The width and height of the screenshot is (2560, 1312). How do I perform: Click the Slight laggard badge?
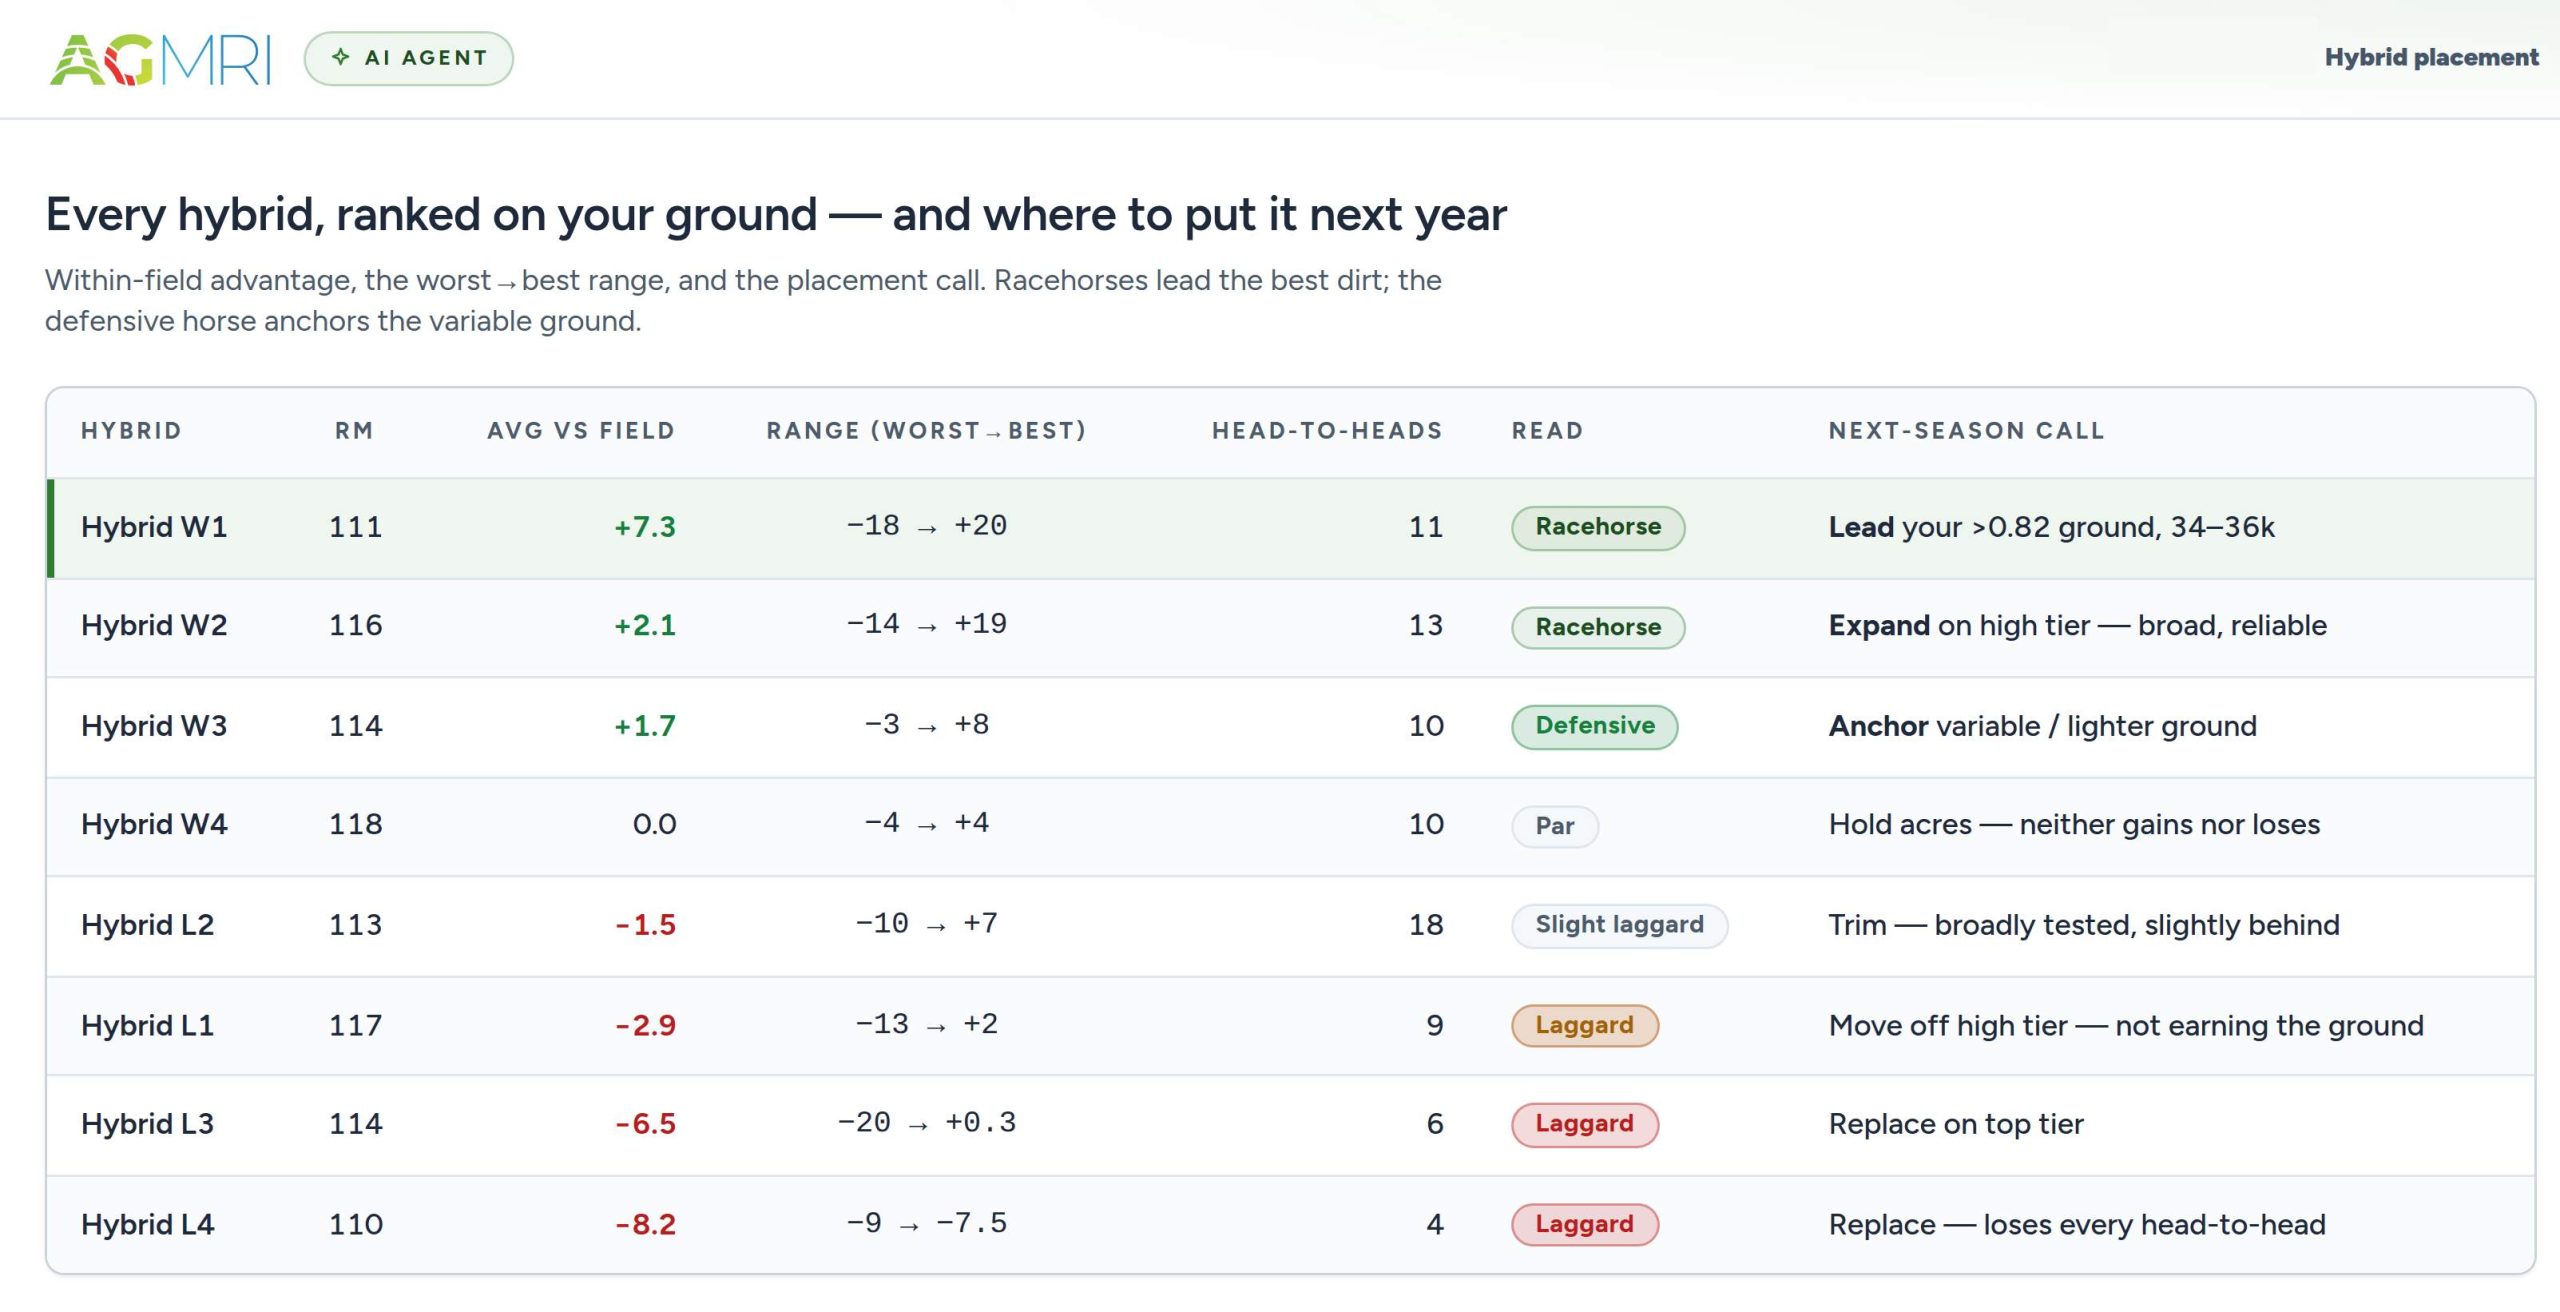(x=1619, y=925)
